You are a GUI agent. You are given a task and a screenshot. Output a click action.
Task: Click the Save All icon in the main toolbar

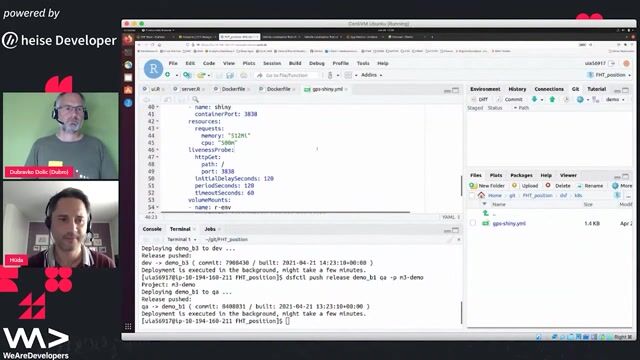[230, 75]
